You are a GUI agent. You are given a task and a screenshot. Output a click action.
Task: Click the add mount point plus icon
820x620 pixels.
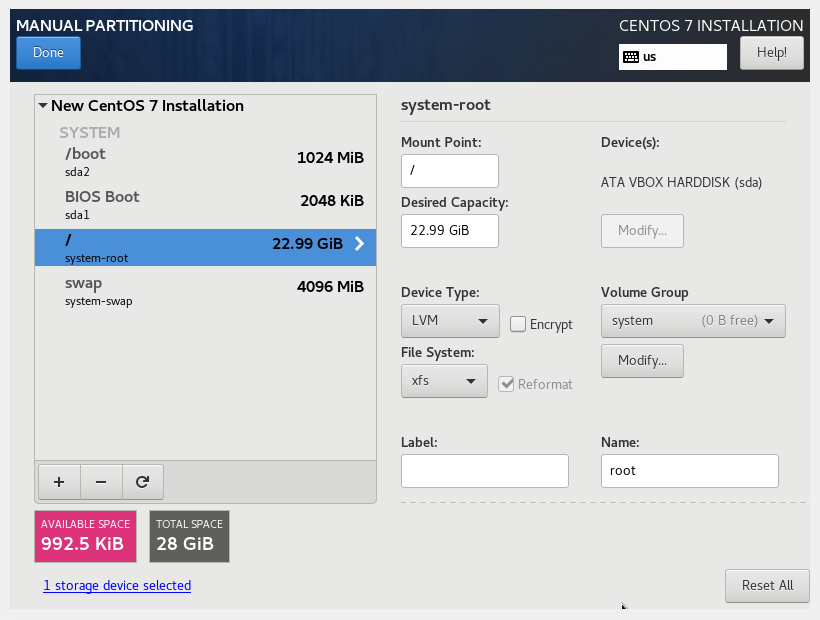pos(59,481)
